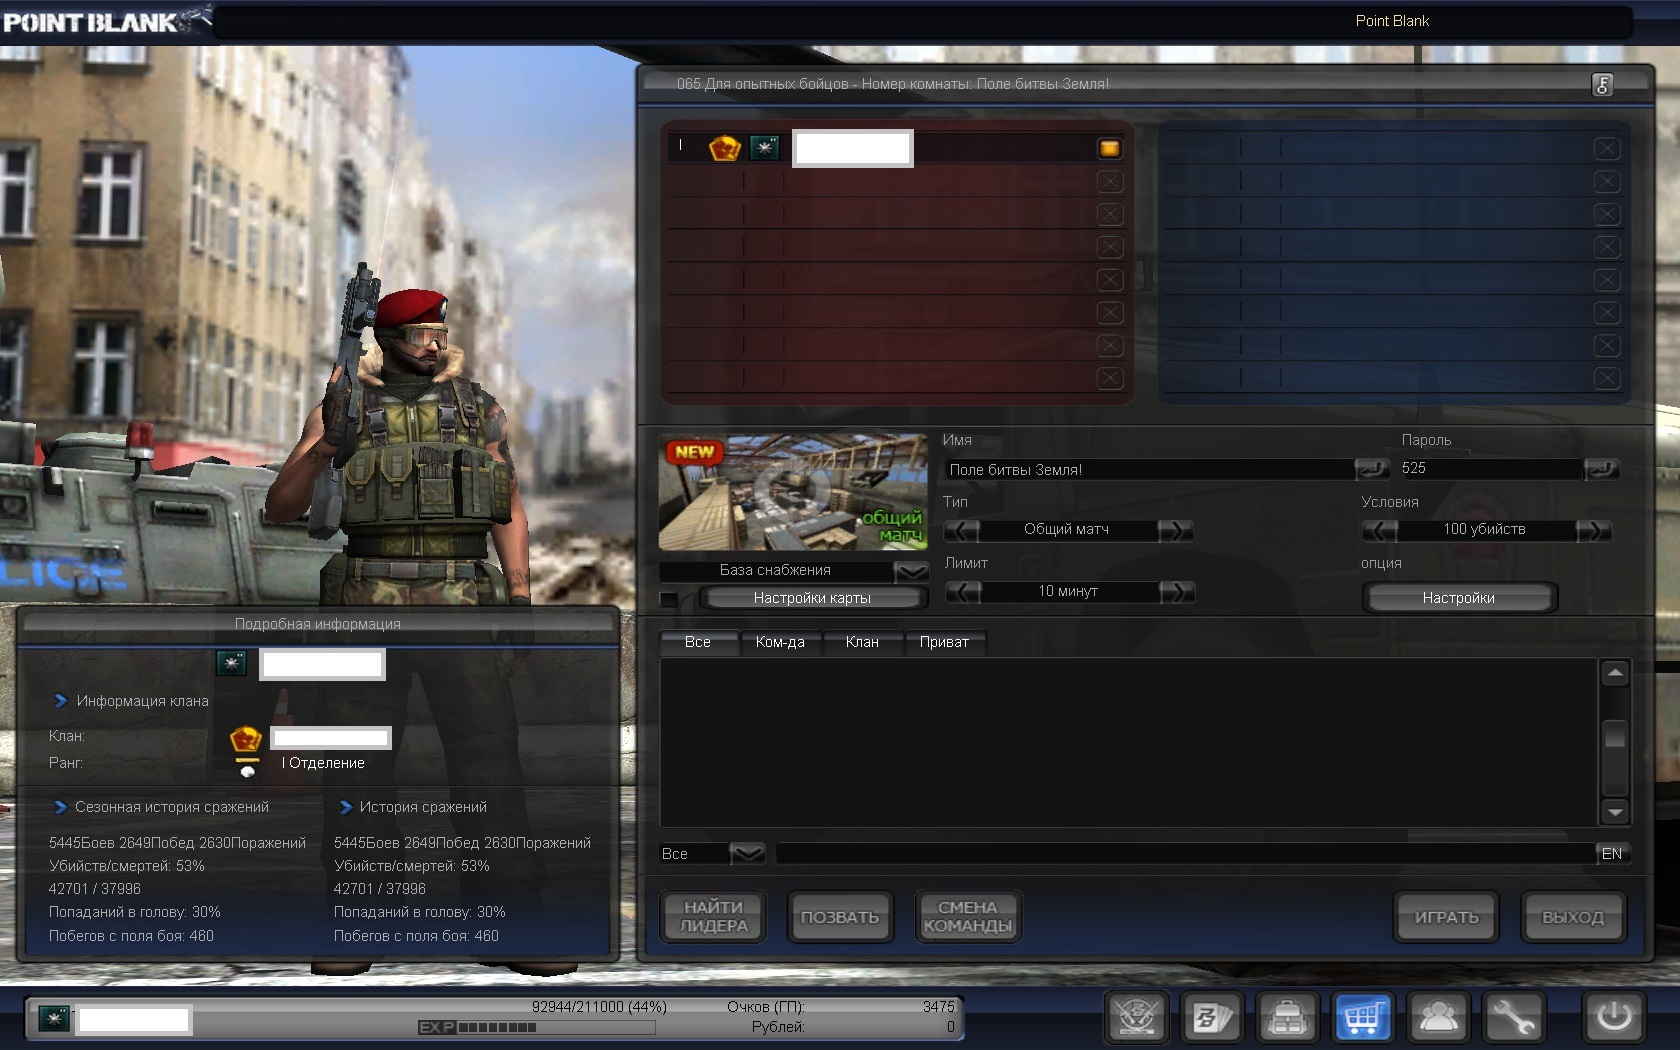
Task: Toggle the eighth red team slot closed
Action: (x=1109, y=378)
